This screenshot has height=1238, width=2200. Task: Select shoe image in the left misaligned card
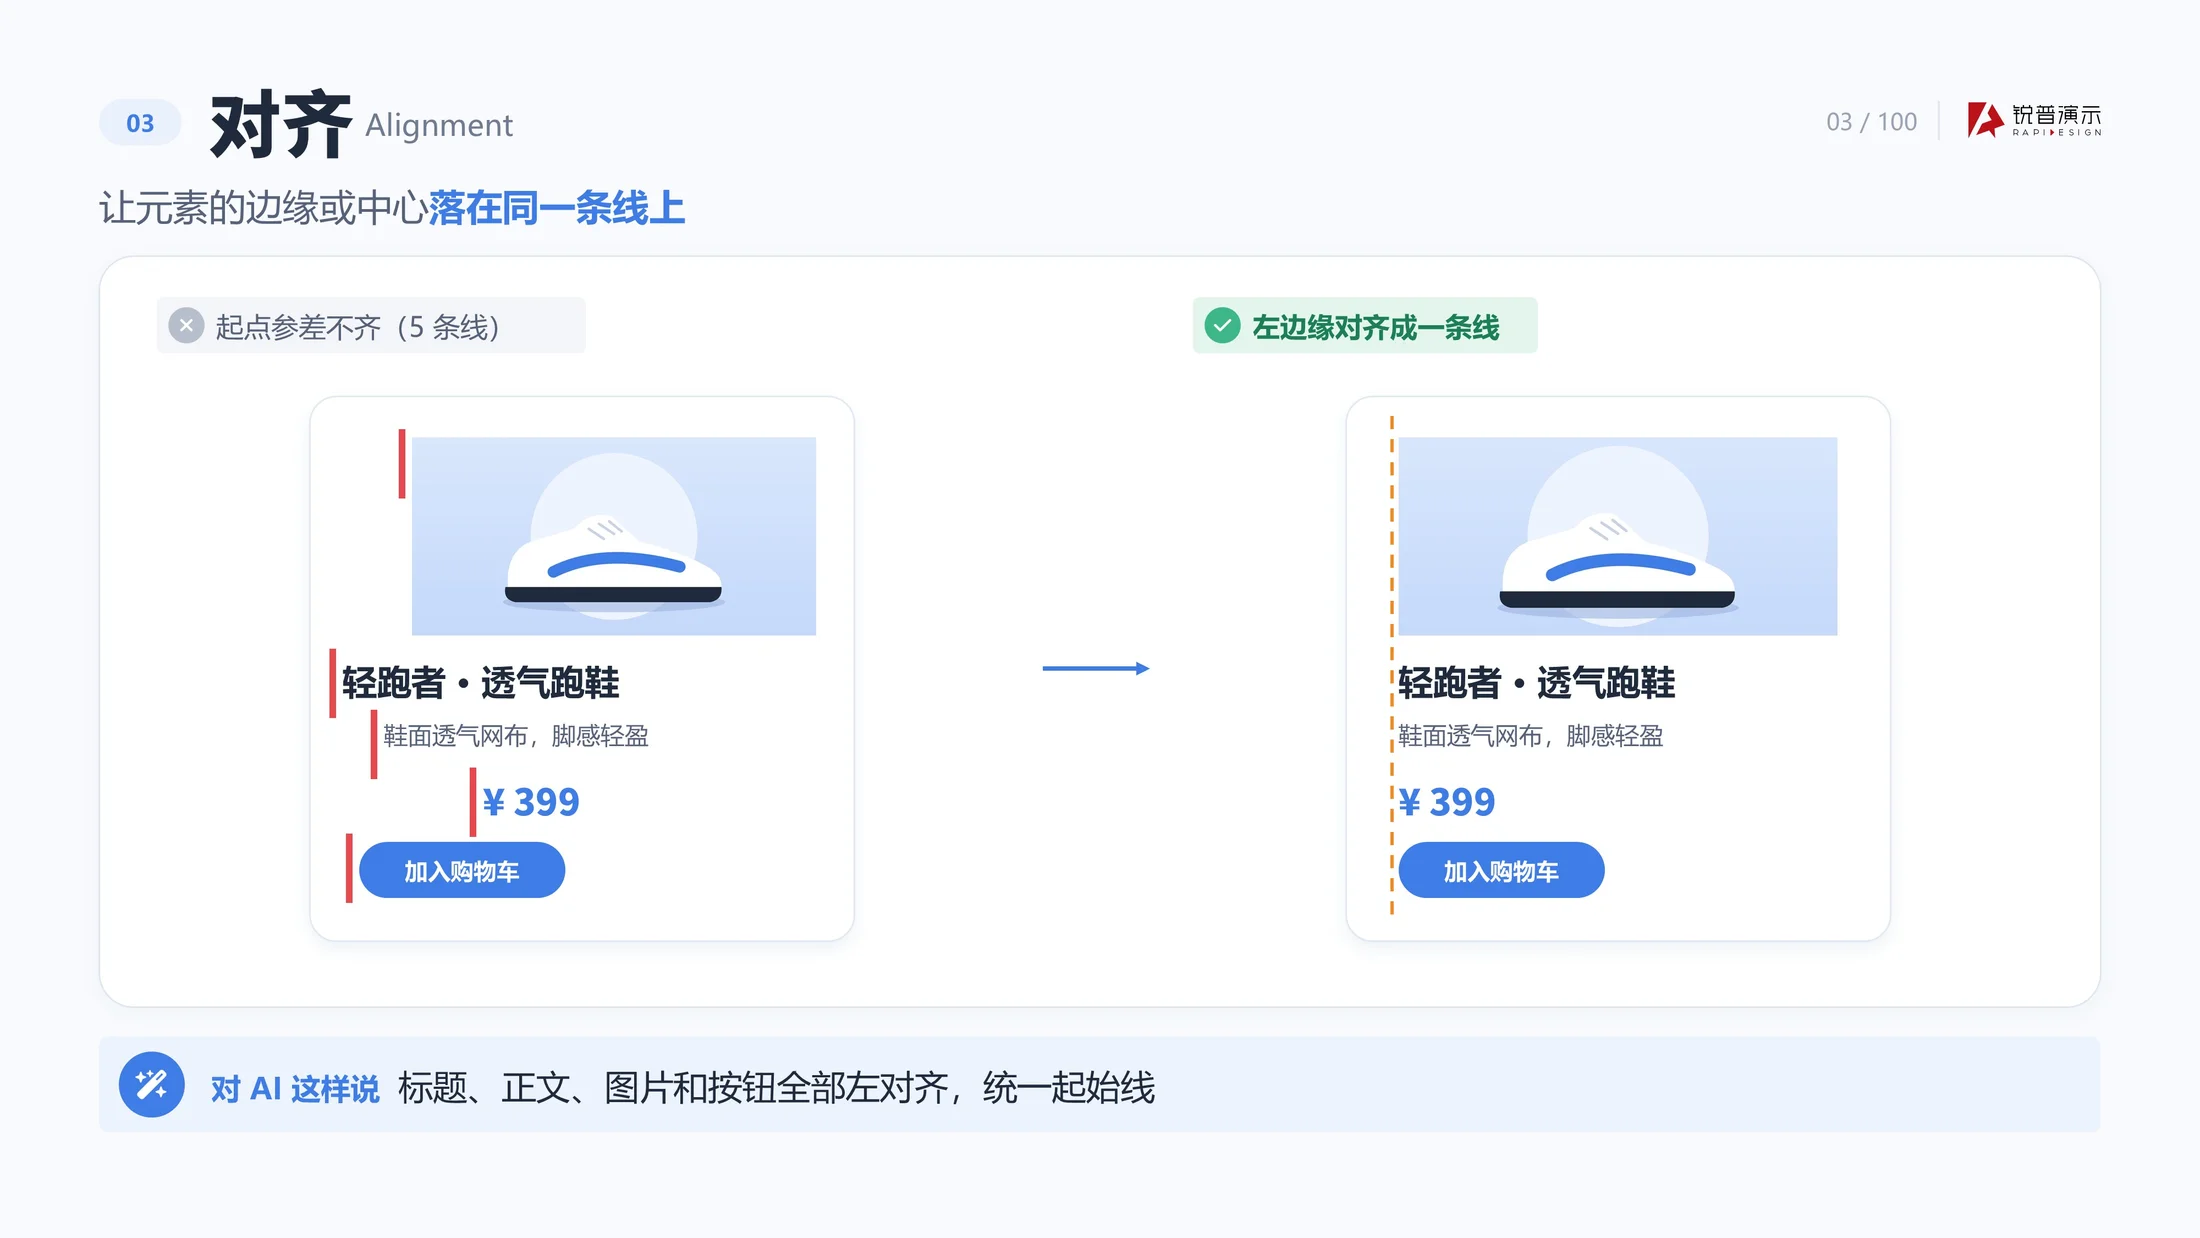click(614, 536)
